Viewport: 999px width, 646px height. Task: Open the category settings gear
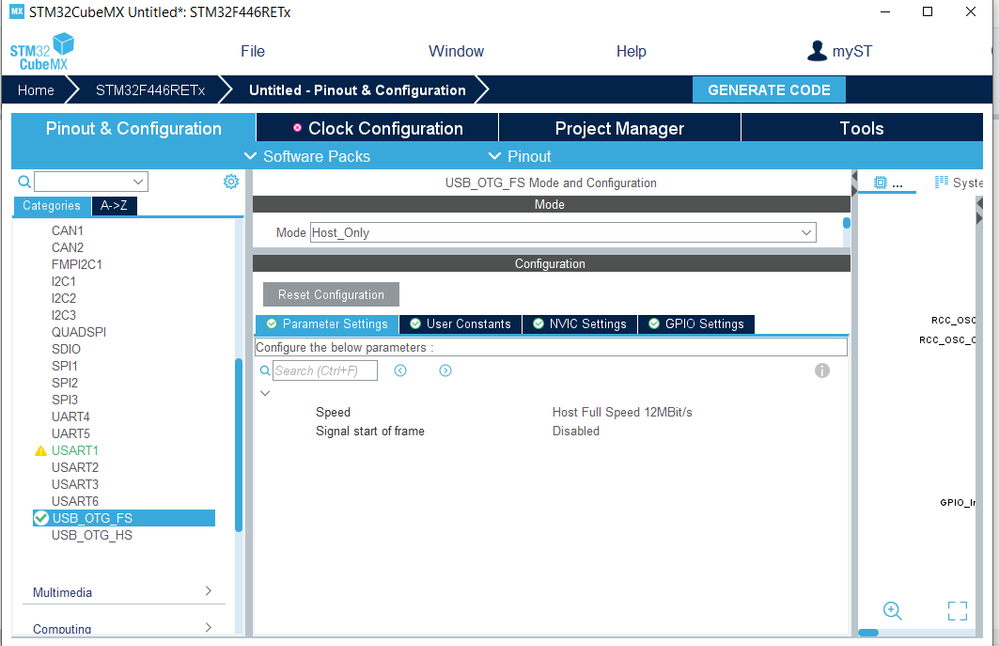coord(231,182)
